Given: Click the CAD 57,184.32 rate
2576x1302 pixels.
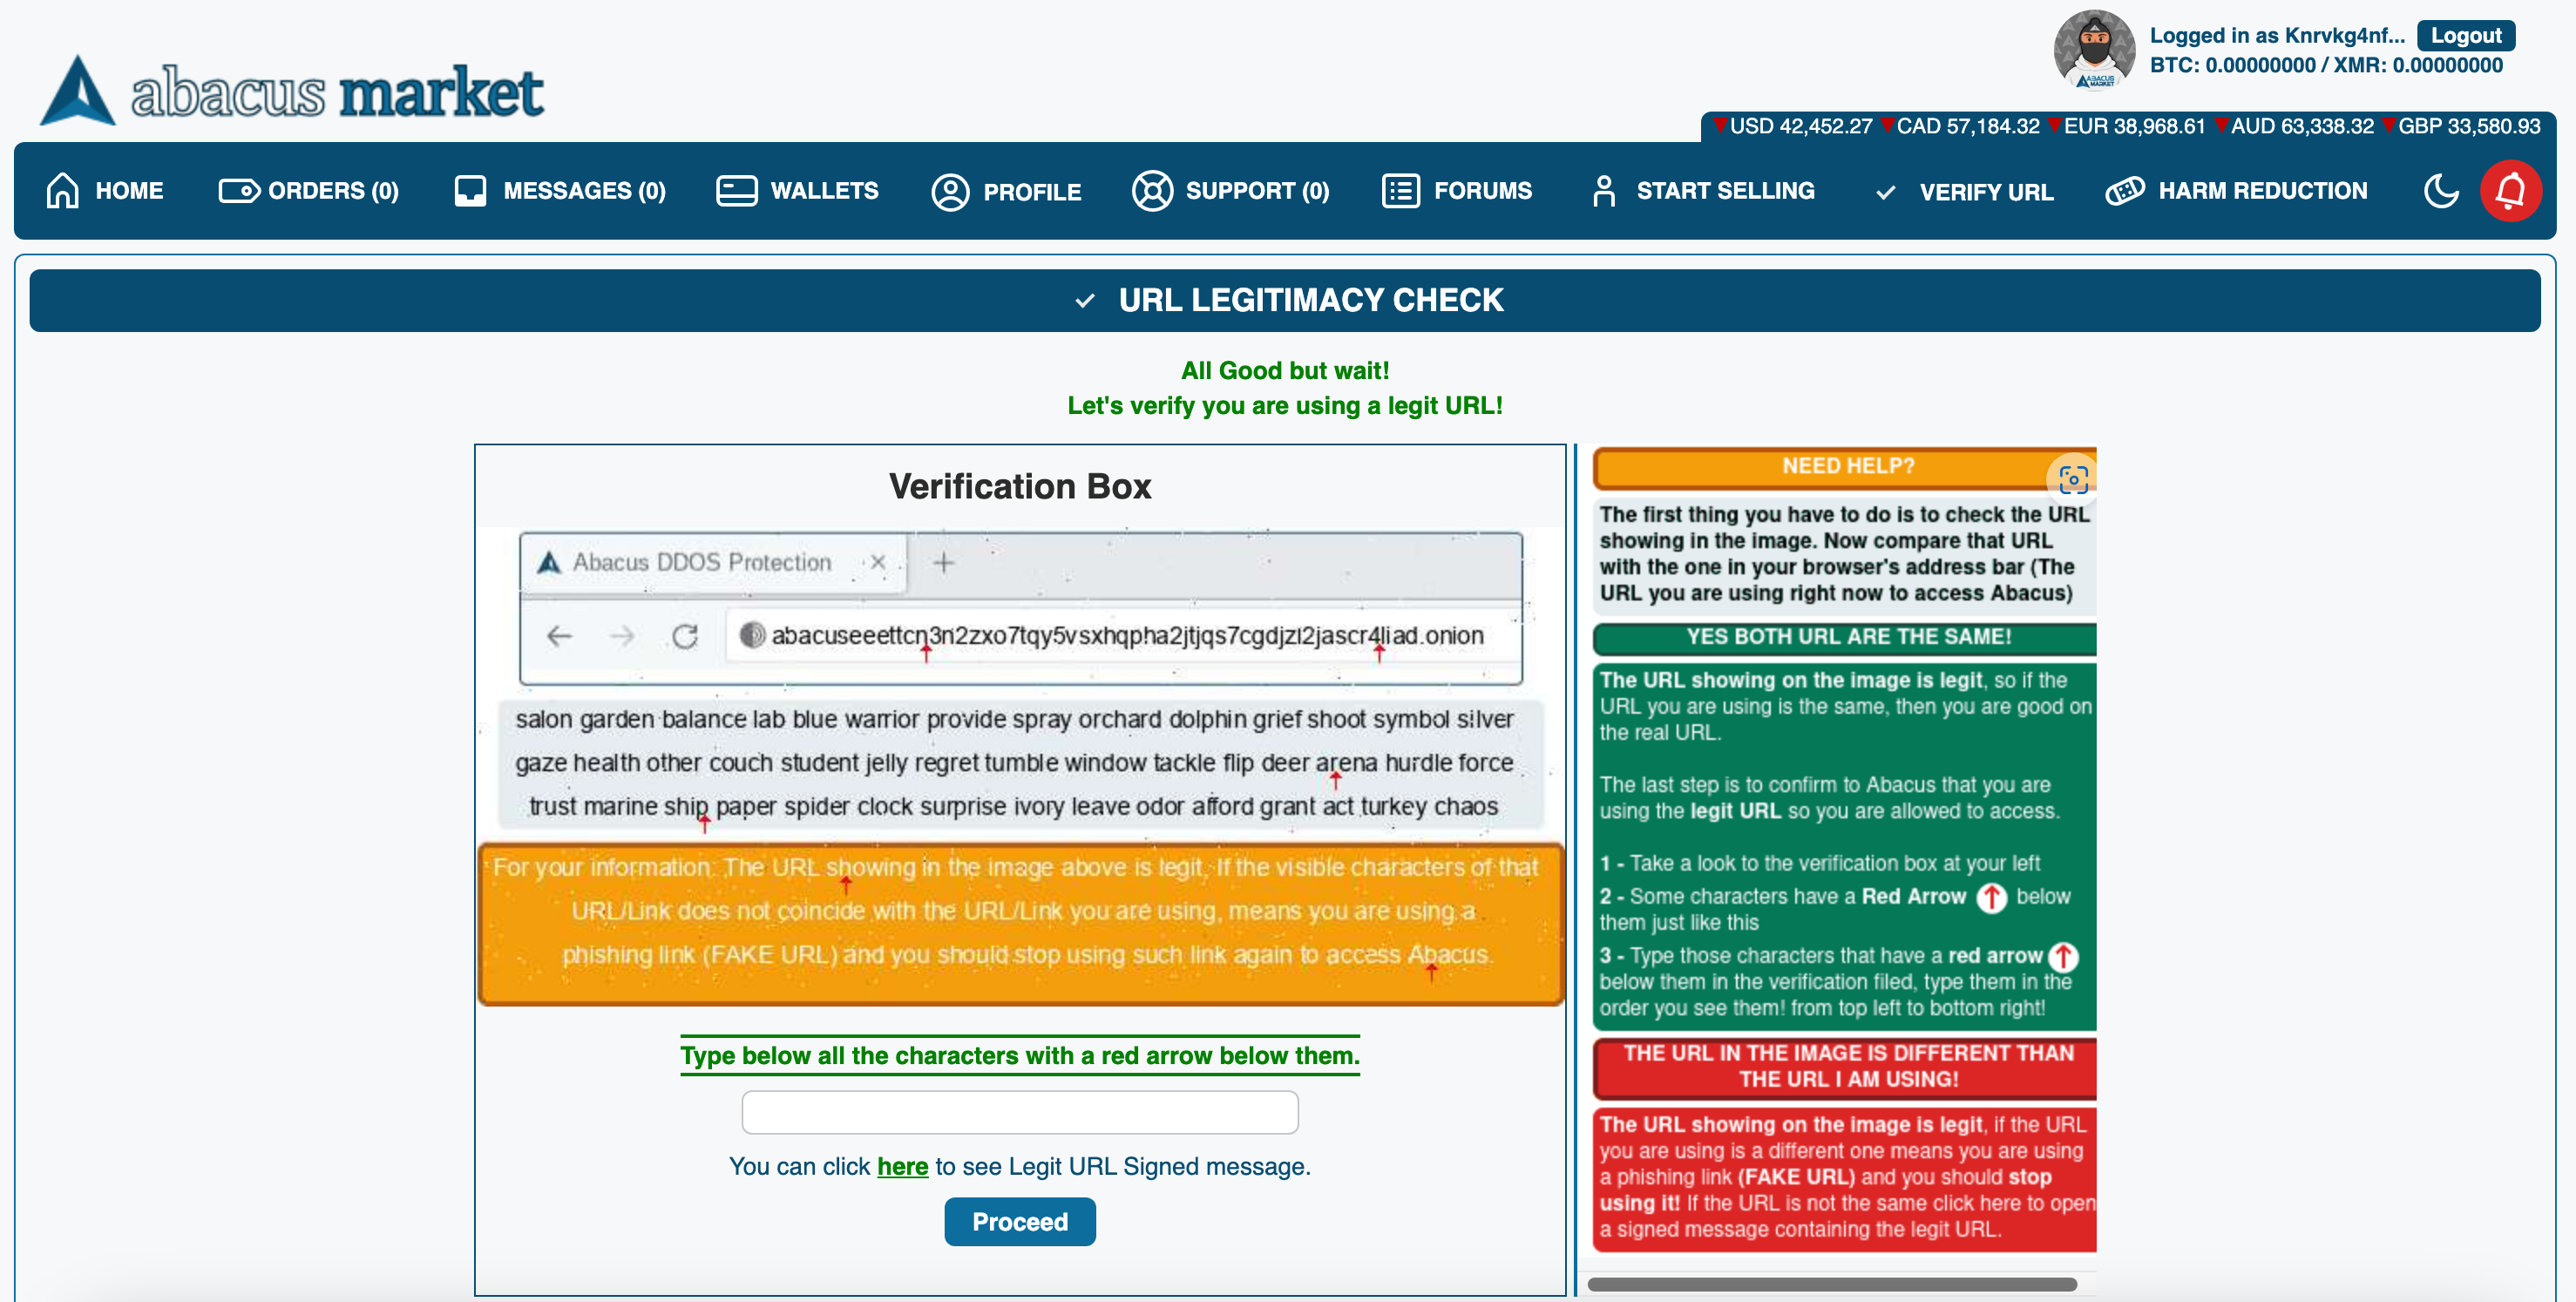Looking at the screenshot, I should tap(1960, 126).
